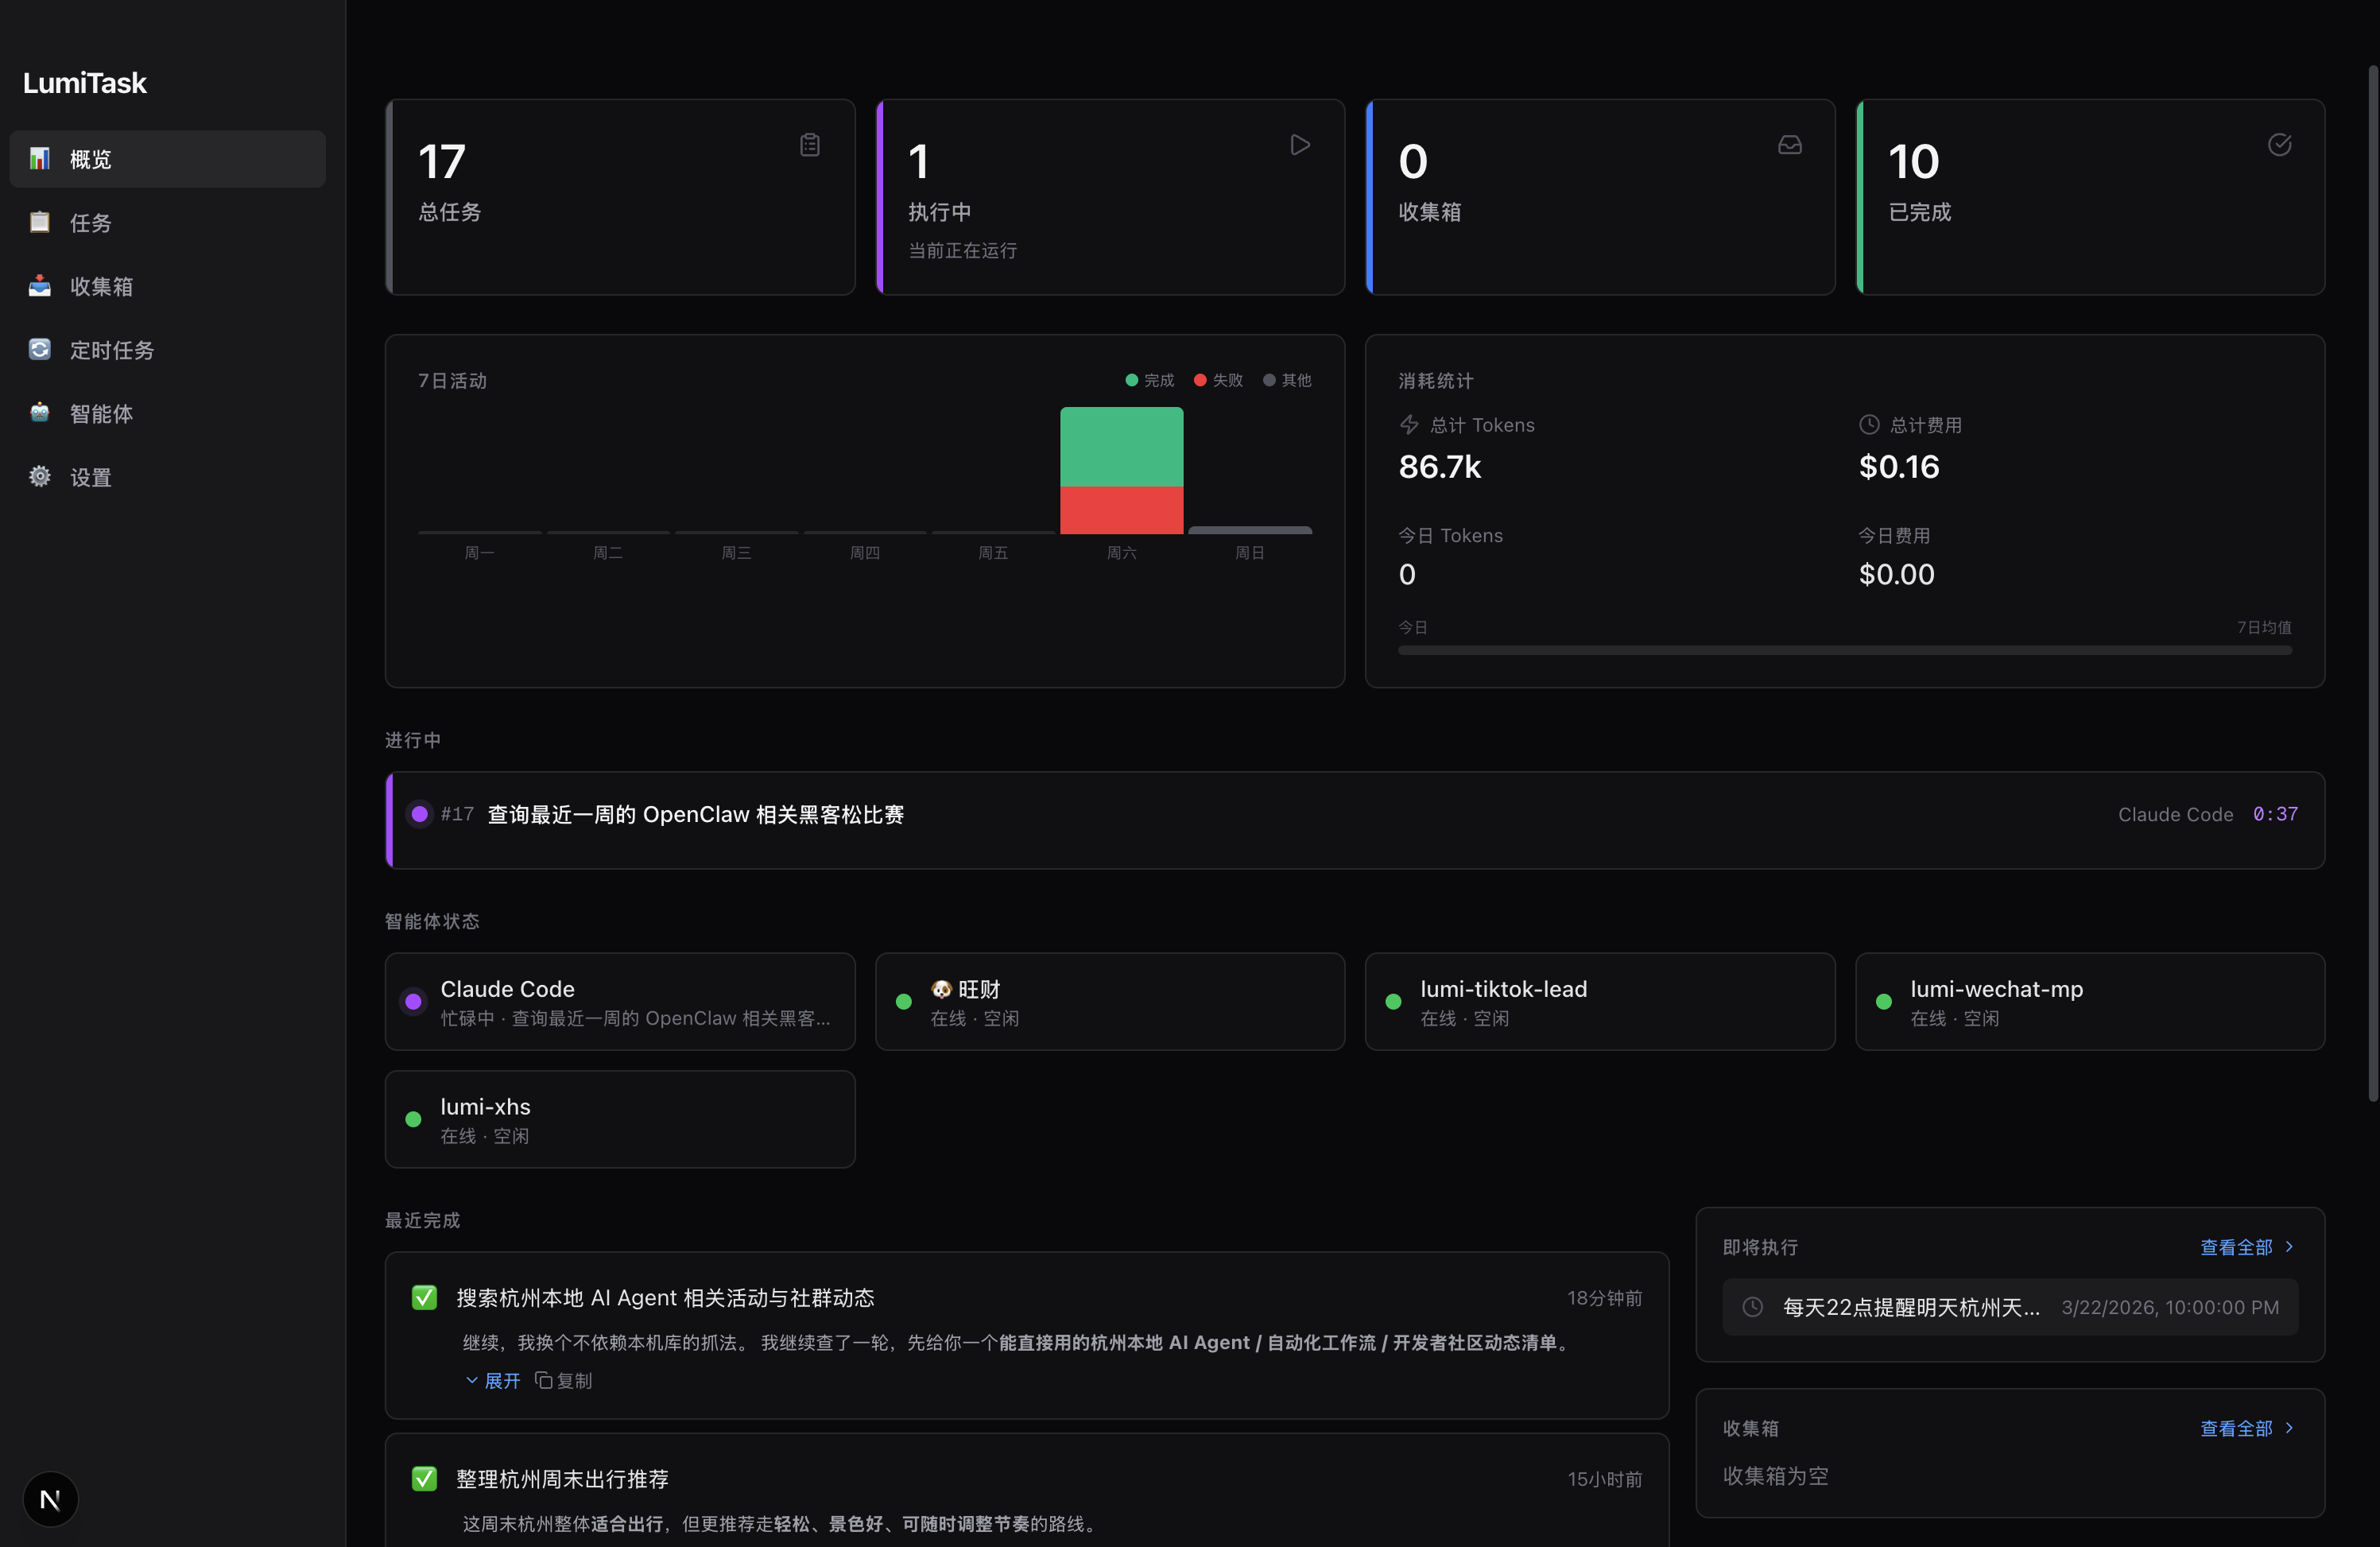Click the 0:37 elapsed timer on task #17
2380x1547 pixels.
coord(2275,814)
